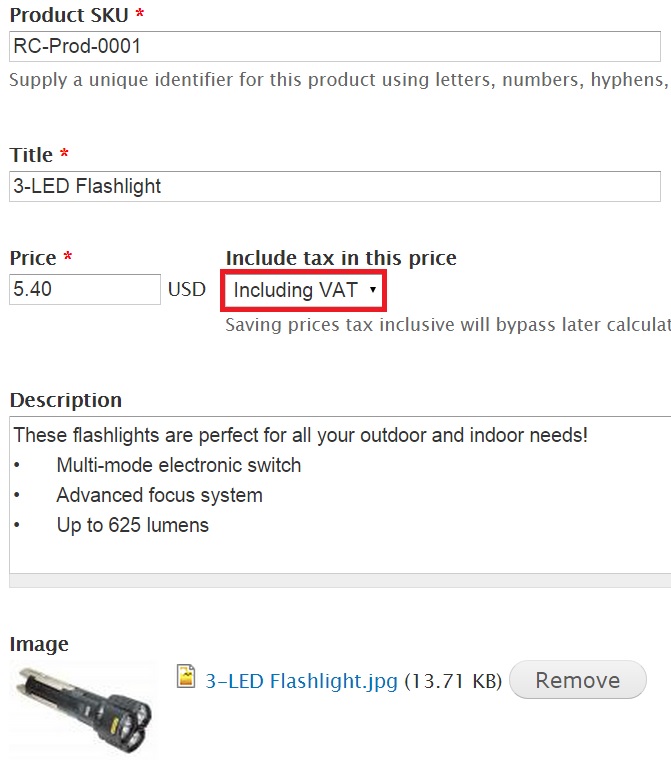Click the Price field label

[x=33, y=258]
